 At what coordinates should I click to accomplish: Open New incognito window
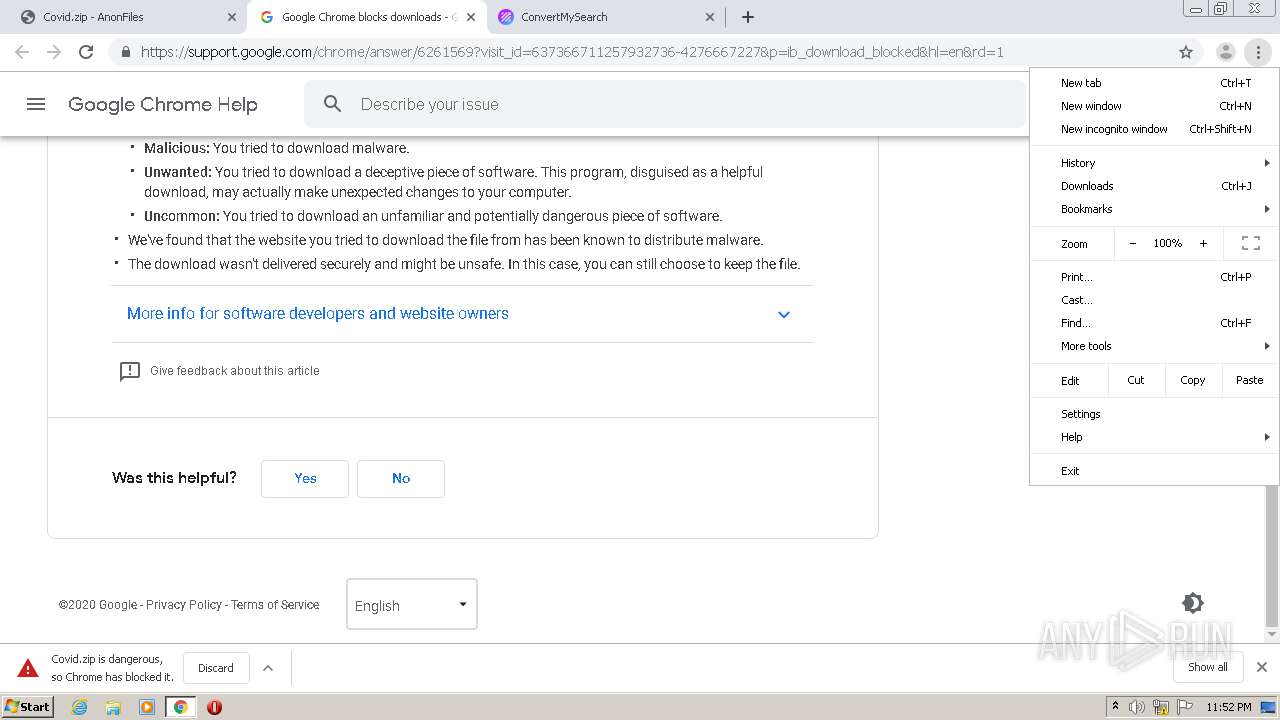(x=1155, y=129)
